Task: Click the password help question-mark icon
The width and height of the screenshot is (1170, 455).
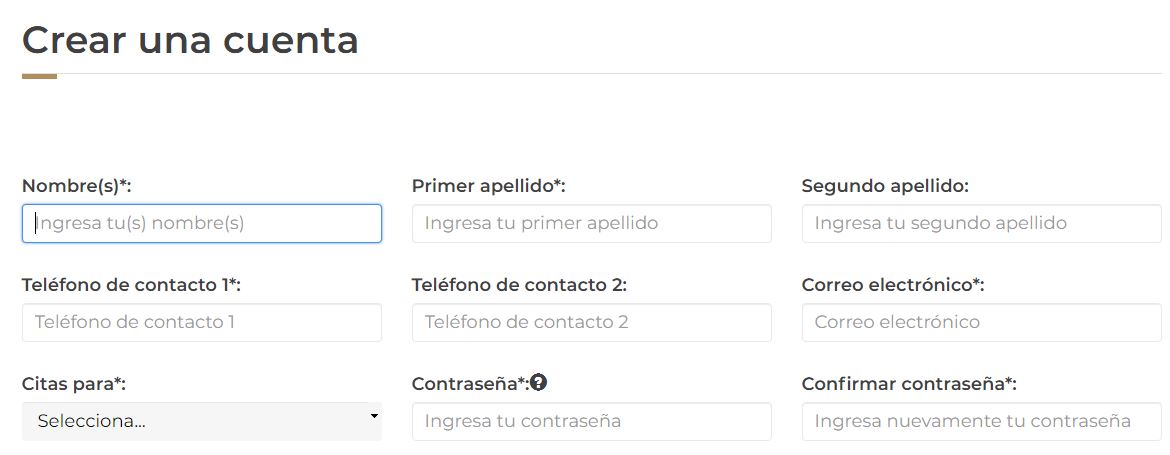Action: coord(539,382)
